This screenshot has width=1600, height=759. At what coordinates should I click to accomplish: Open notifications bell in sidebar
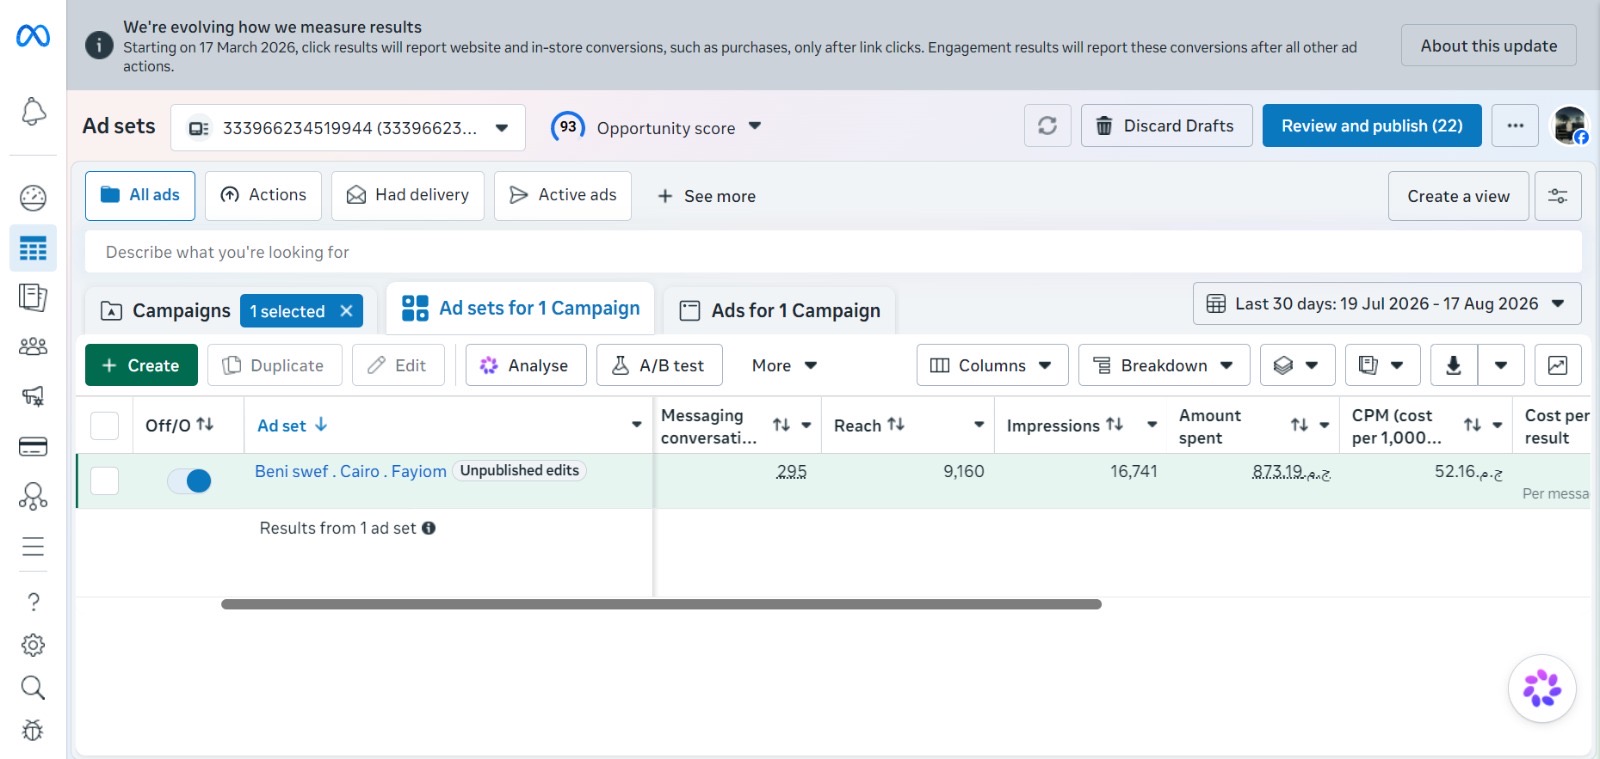tap(33, 111)
